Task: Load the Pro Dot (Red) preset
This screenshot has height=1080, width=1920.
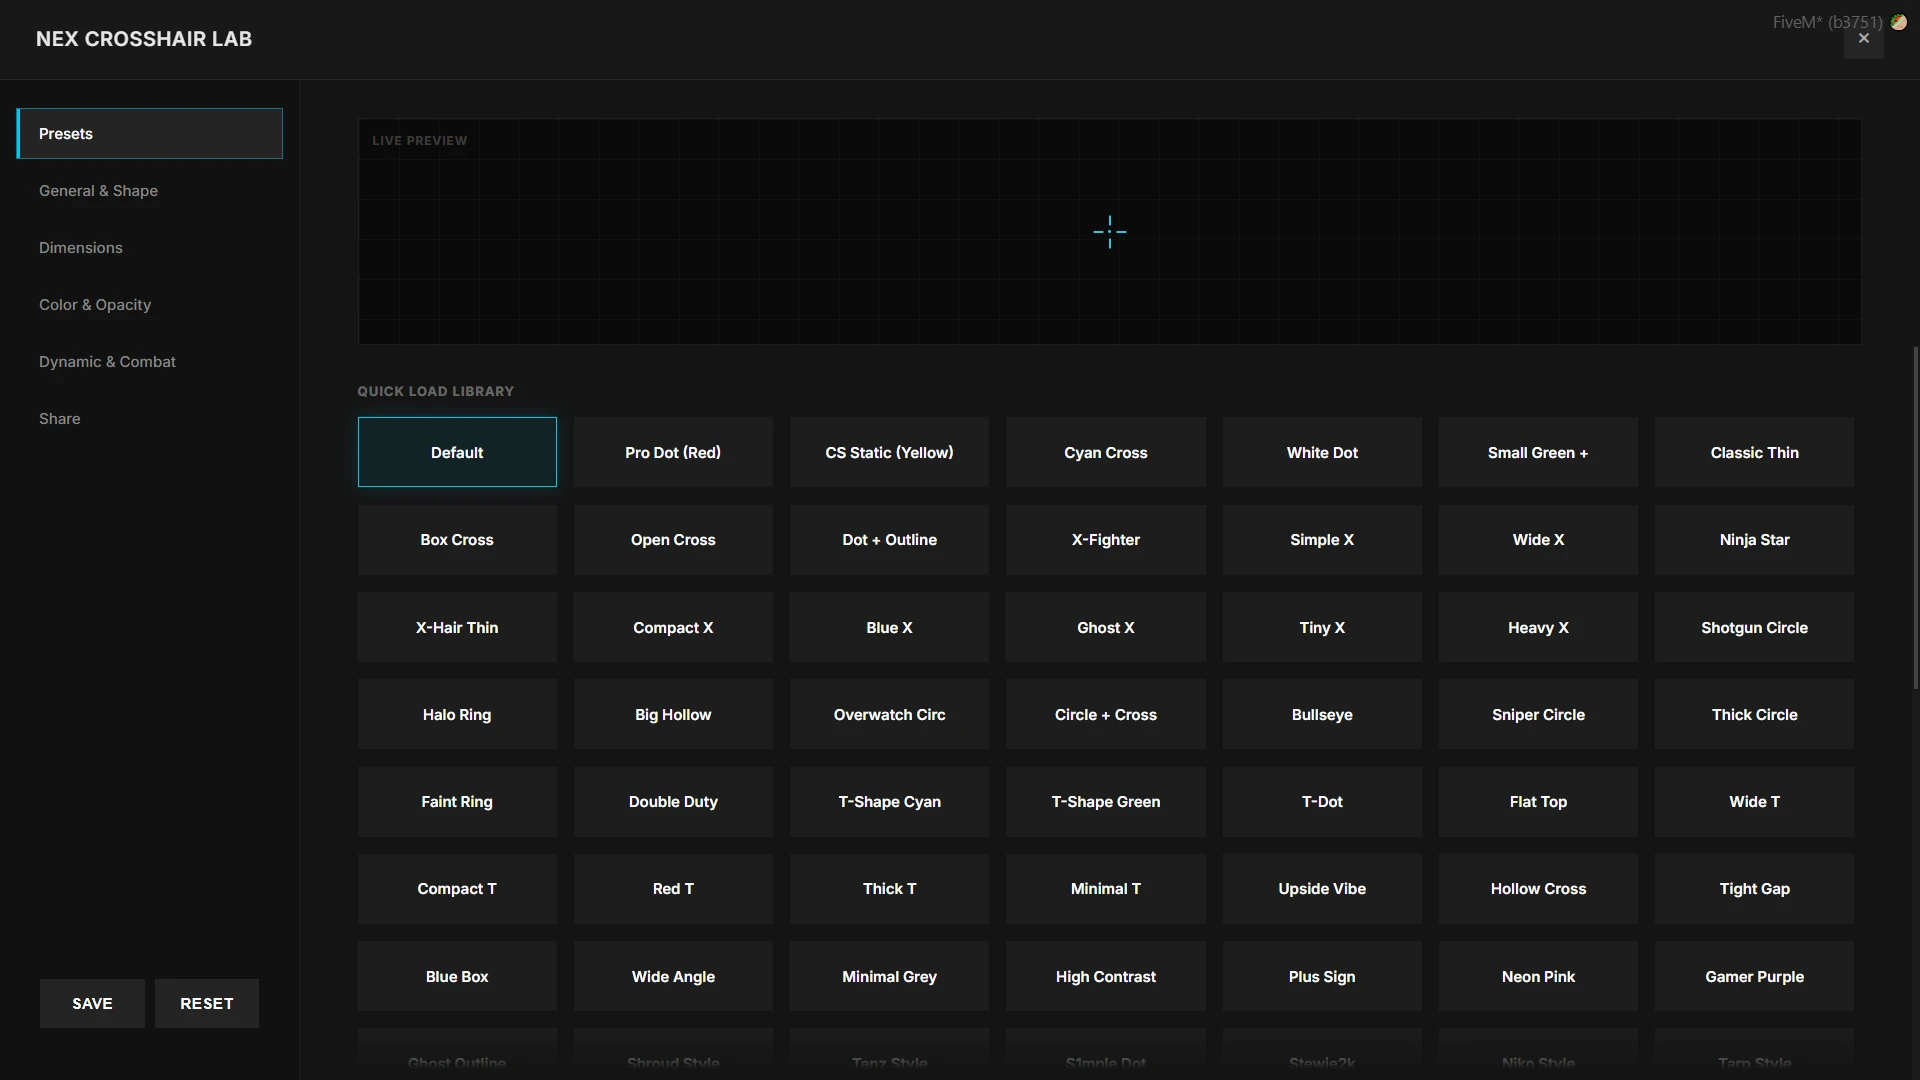Action: point(673,452)
